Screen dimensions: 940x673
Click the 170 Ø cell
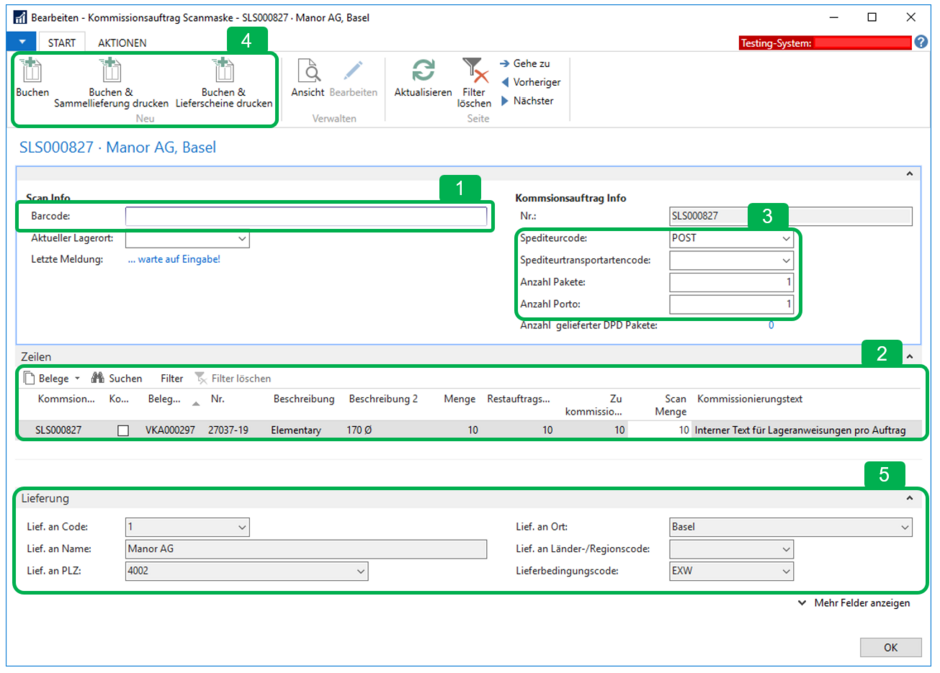pos(359,430)
